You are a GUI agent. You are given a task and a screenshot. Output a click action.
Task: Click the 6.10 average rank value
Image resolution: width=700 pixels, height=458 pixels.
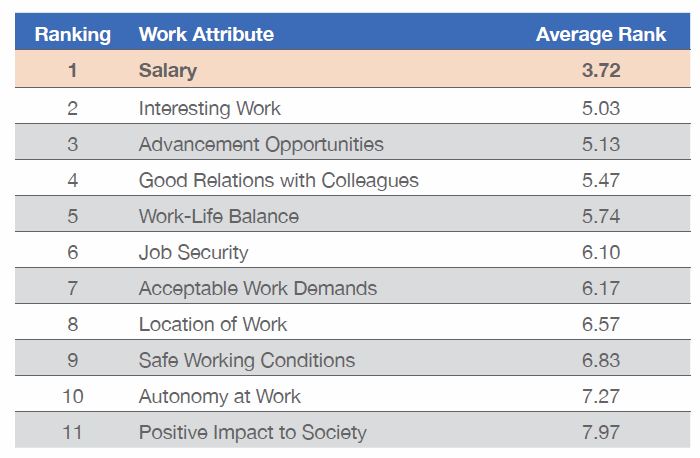pyautogui.click(x=601, y=253)
